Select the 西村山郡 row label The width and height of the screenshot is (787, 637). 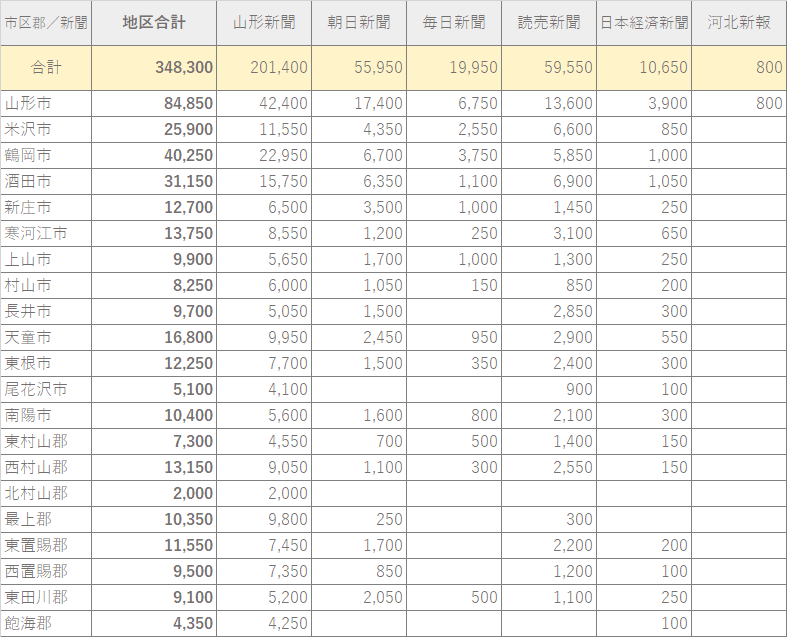(x=46, y=467)
